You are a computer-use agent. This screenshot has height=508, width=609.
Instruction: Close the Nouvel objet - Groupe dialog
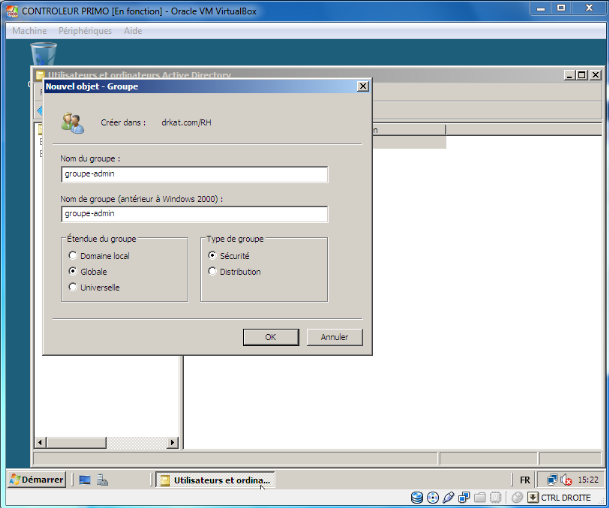click(x=362, y=86)
